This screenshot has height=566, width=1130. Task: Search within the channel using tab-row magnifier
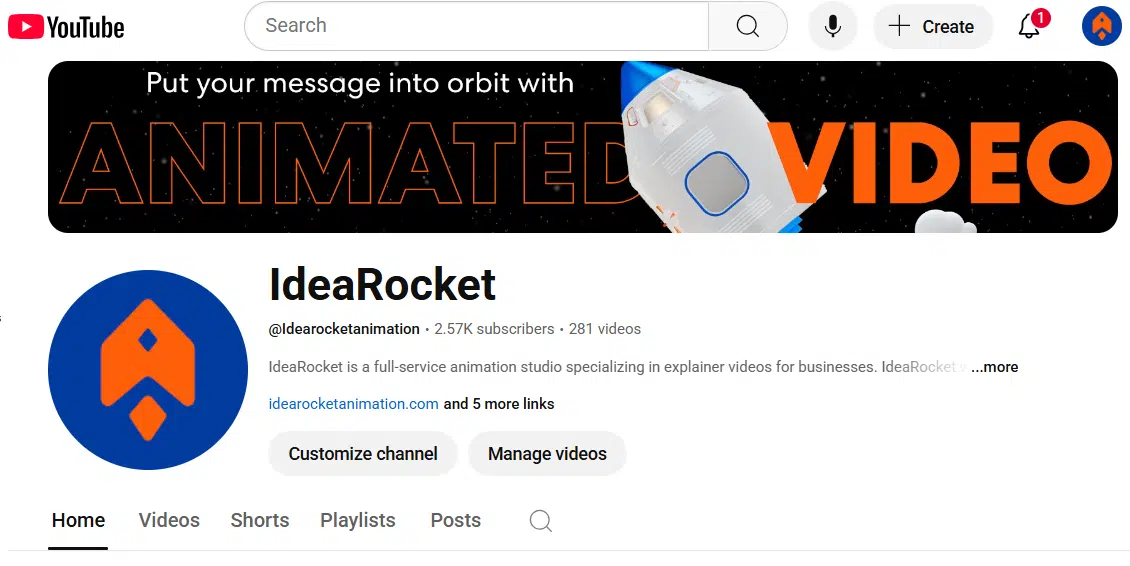[x=540, y=521]
